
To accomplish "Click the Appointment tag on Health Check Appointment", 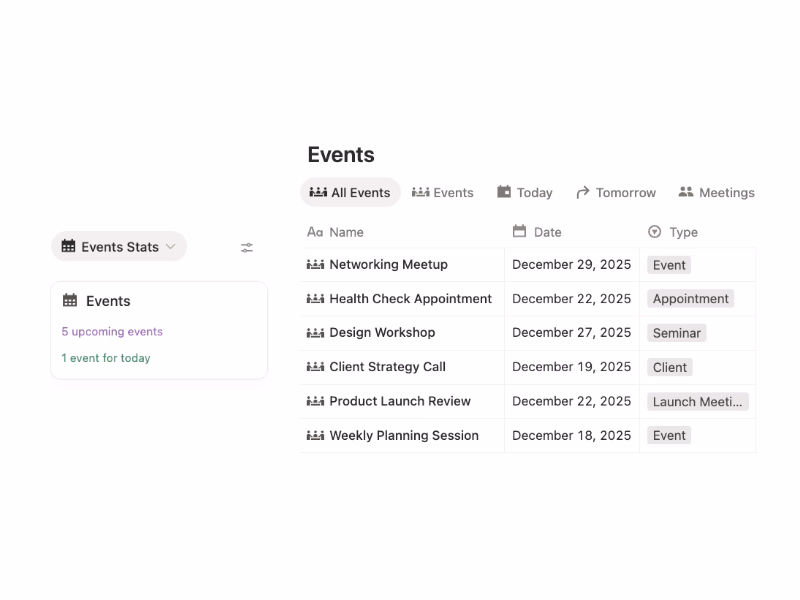I will pyautogui.click(x=690, y=298).
